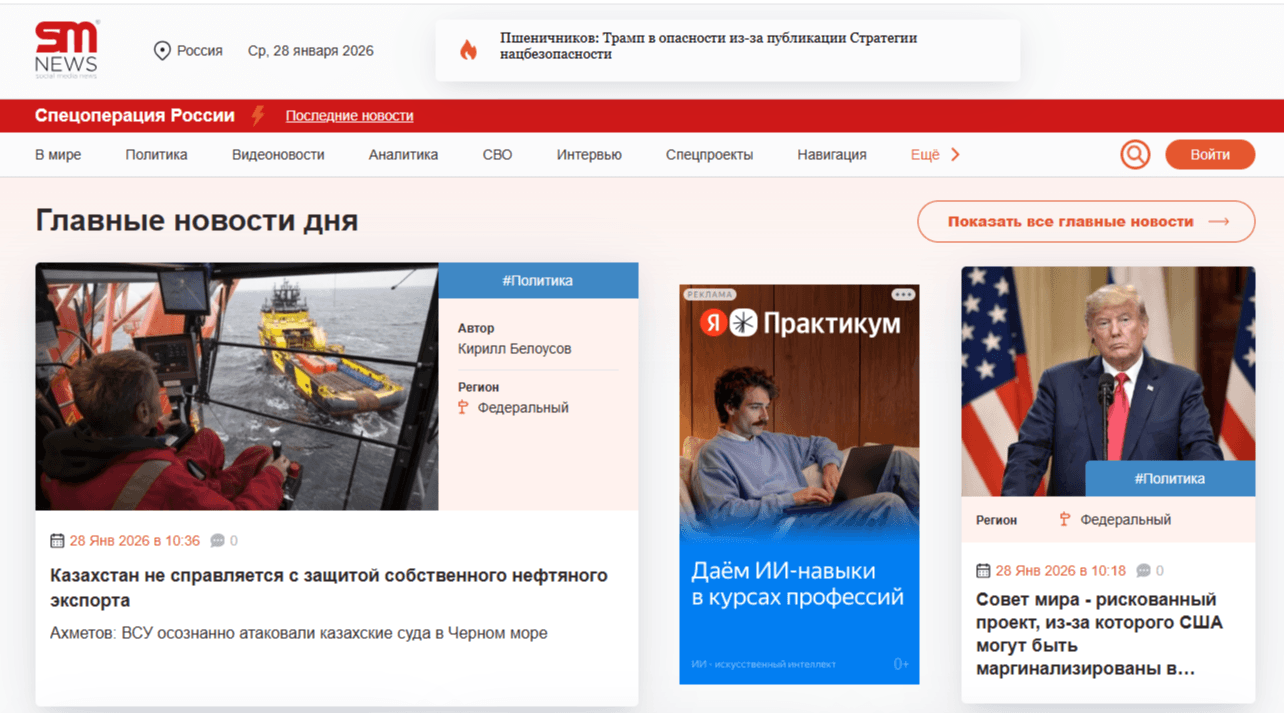Click the comment bubble on the Trump article
The height and width of the screenshot is (713, 1284).
click(1144, 570)
